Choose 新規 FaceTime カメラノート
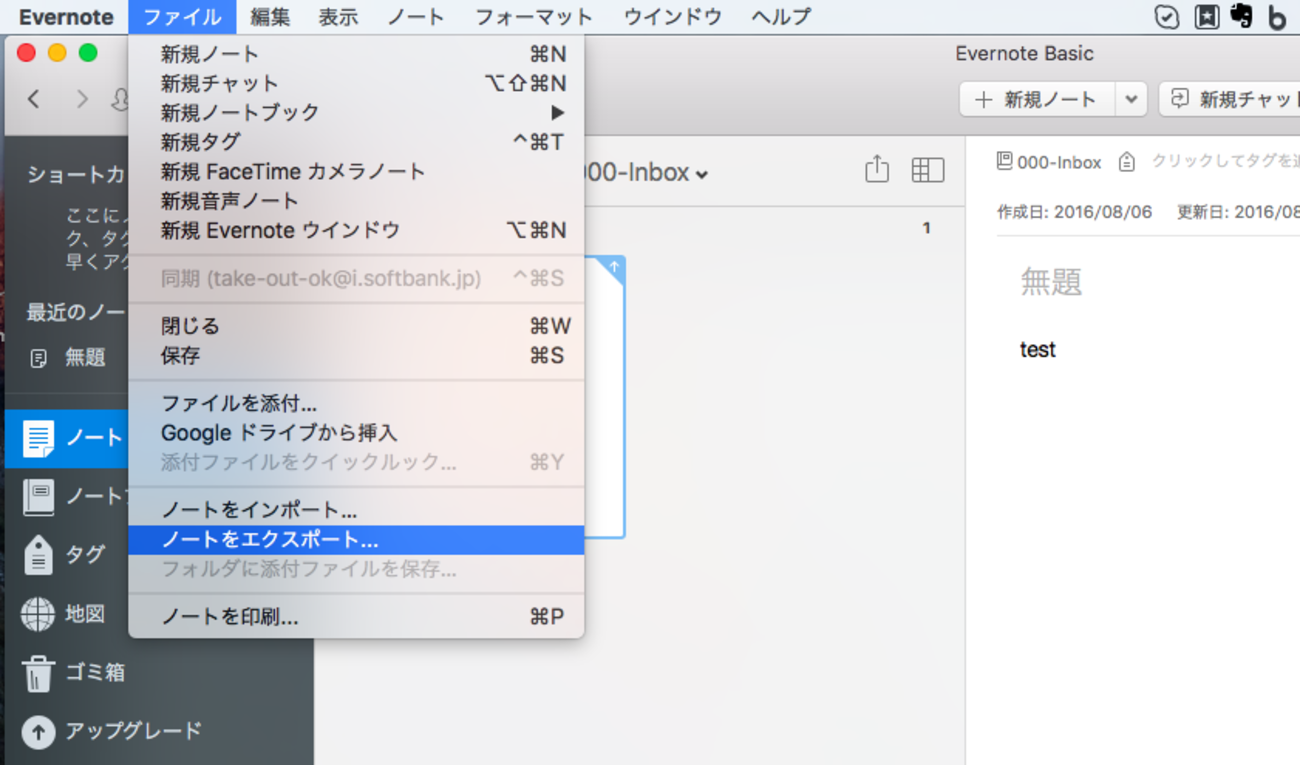The width and height of the screenshot is (1300, 765). pos(356,171)
